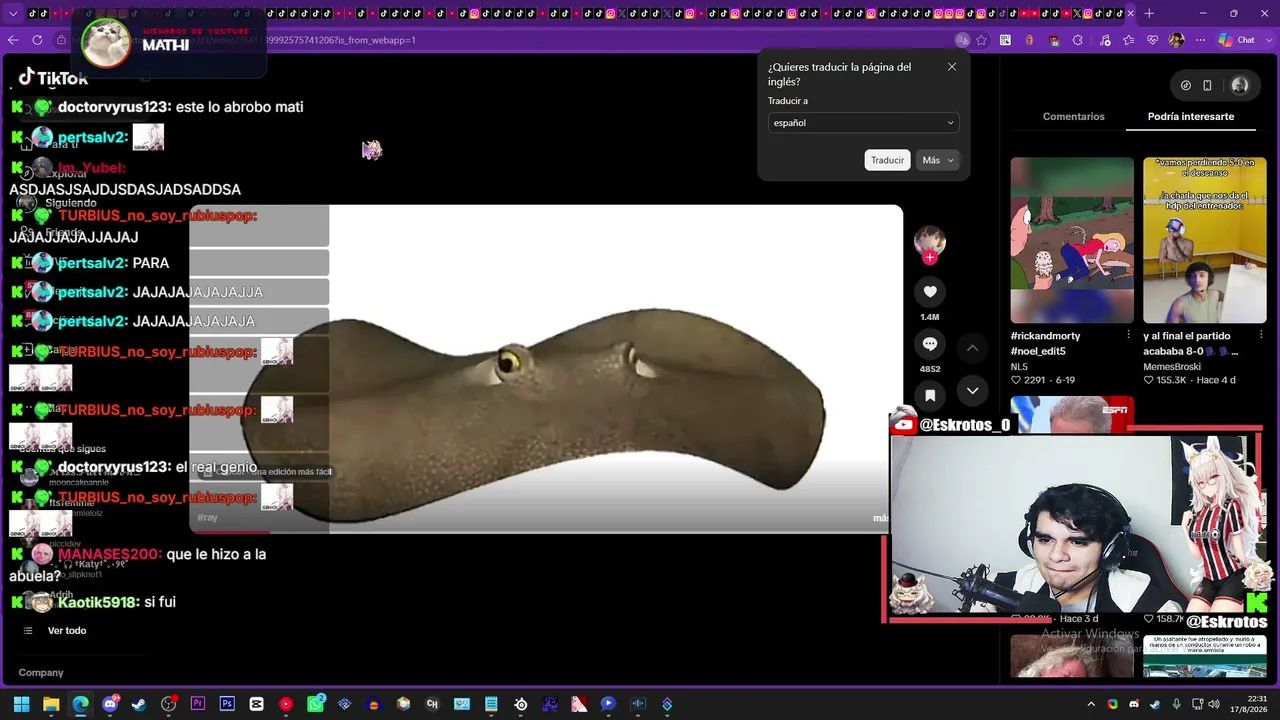Reload the page with the refresh icon
This screenshot has width=1280, height=720.
tap(37, 40)
